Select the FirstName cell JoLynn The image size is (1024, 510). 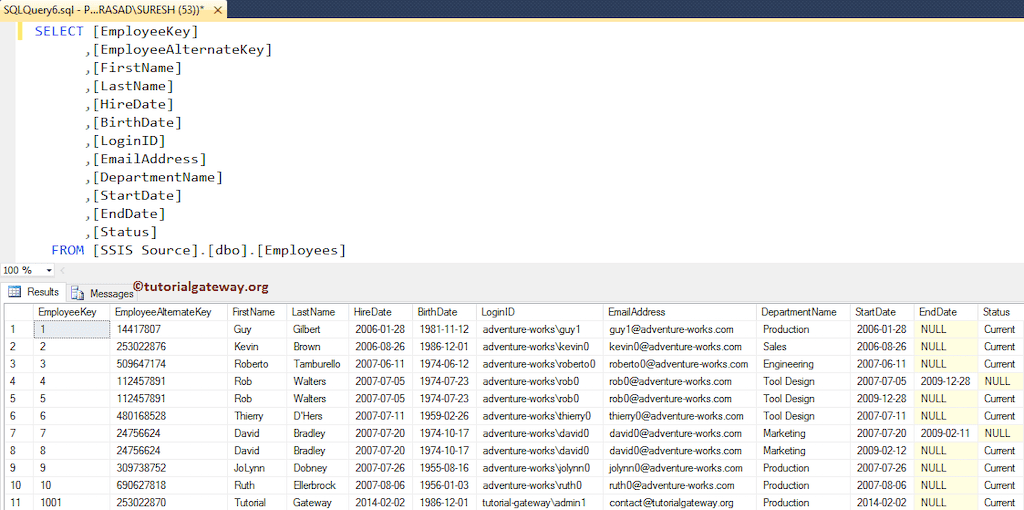257,468
